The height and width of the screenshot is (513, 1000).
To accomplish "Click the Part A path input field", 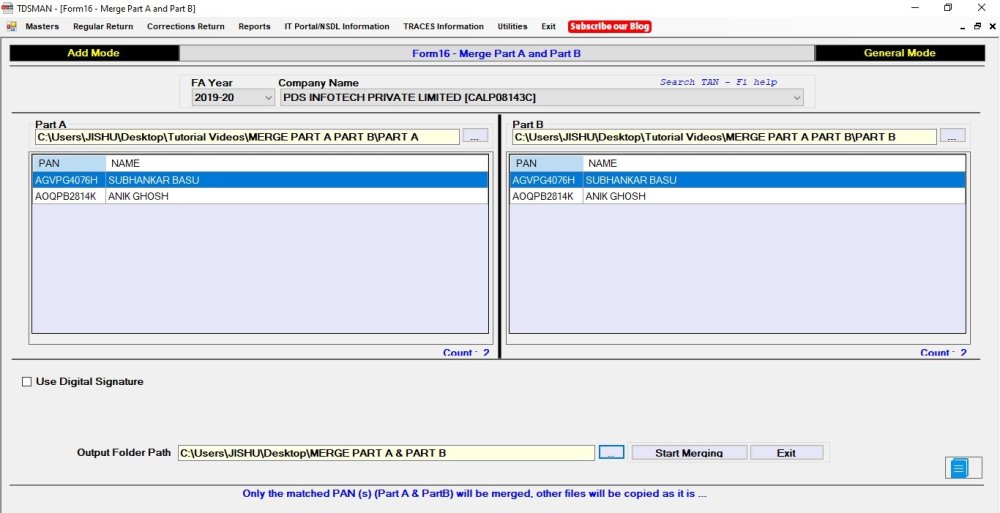I will 247,137.
